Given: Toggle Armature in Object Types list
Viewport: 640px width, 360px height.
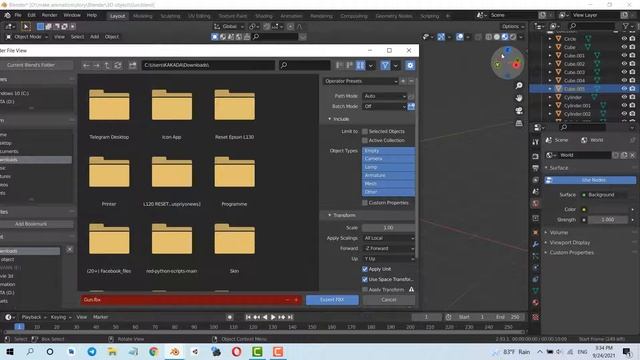Looking at the screenshot, I should pos(388,176).
